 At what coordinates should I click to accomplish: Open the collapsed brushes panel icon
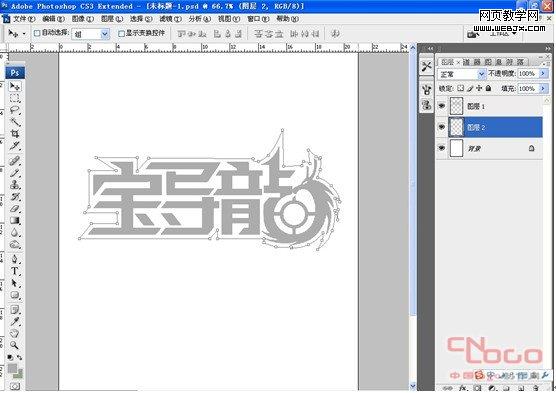point(427,89)
